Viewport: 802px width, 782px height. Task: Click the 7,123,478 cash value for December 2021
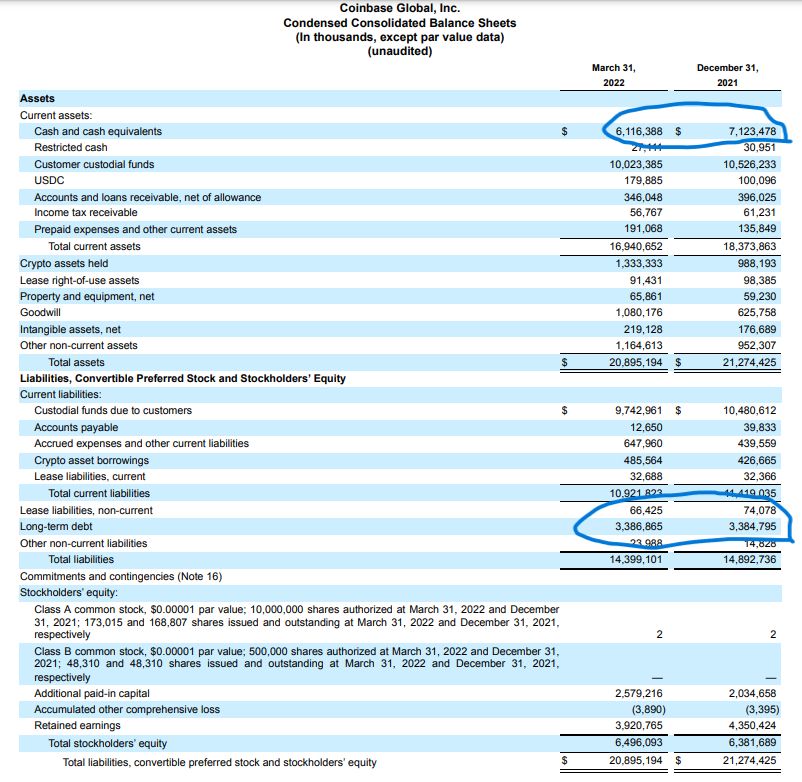(752, 131)
